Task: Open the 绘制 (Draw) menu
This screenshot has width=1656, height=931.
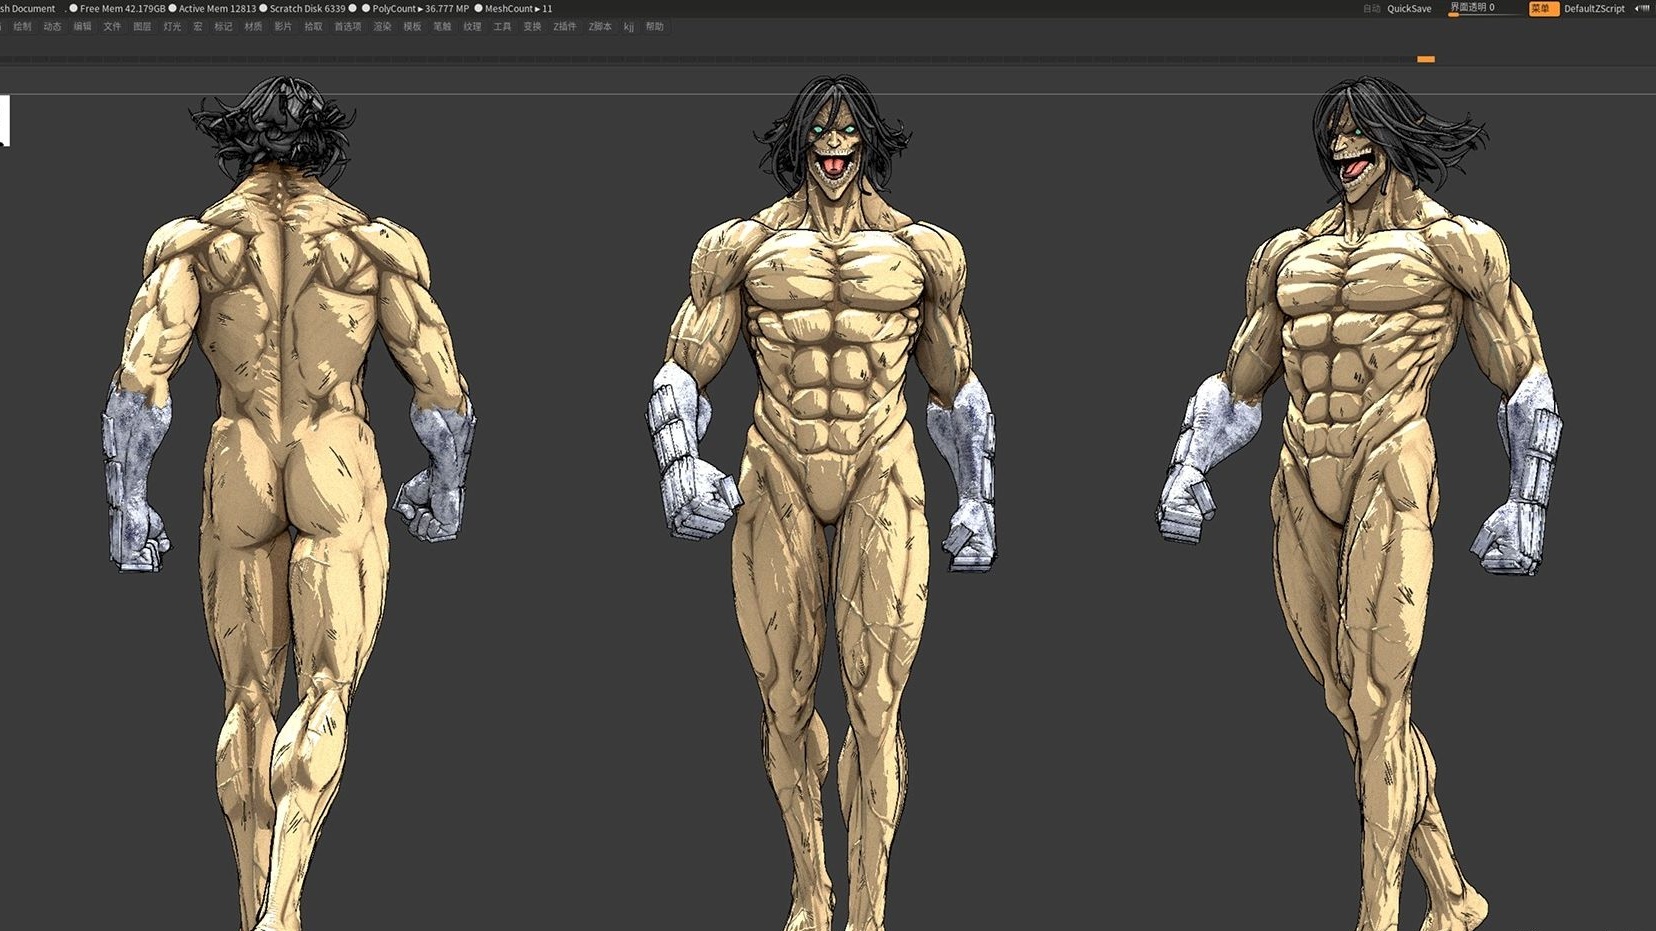Action: click(x=22, y=27)
